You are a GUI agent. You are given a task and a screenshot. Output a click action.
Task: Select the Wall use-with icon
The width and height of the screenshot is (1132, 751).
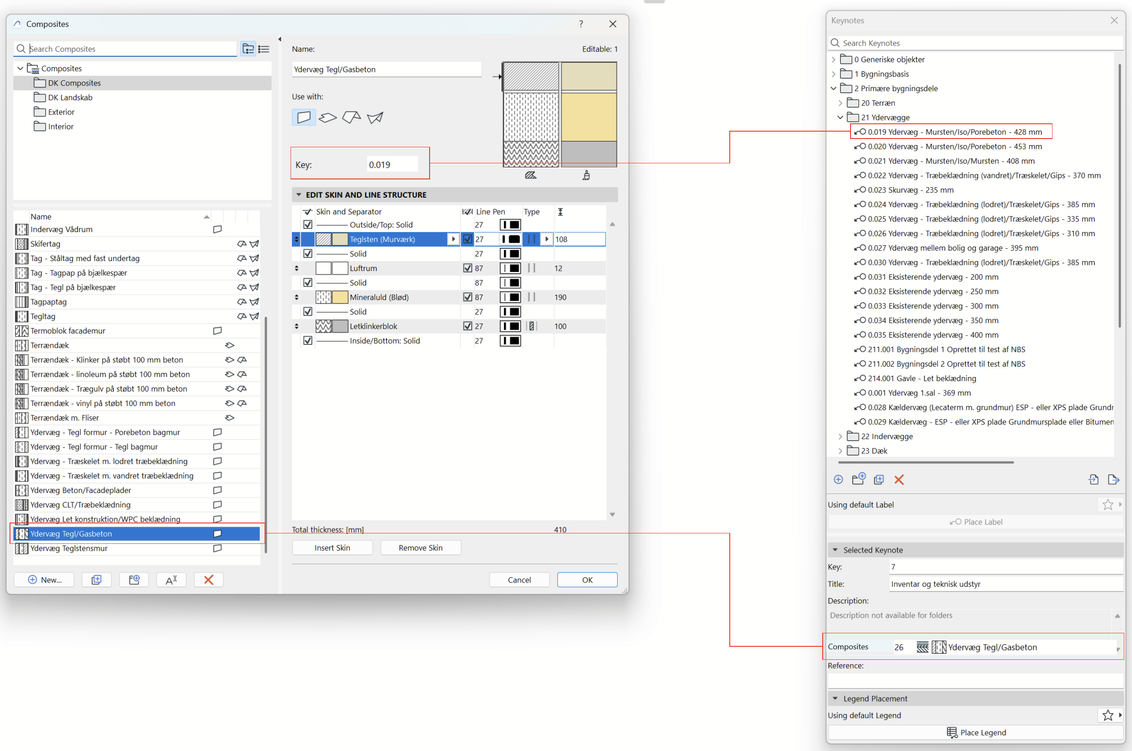(304, 117)
